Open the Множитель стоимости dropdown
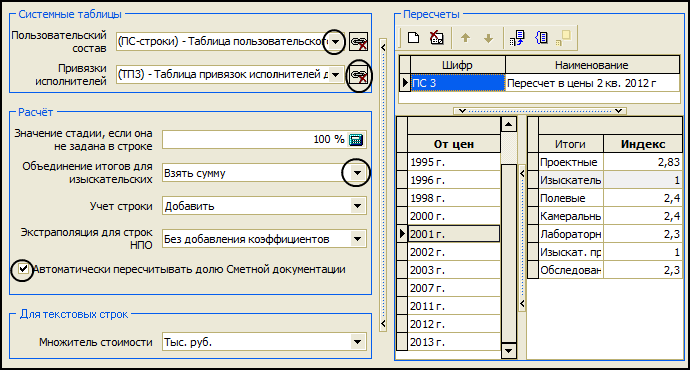This screenshot has width=690, height=370. click(357, 342)
